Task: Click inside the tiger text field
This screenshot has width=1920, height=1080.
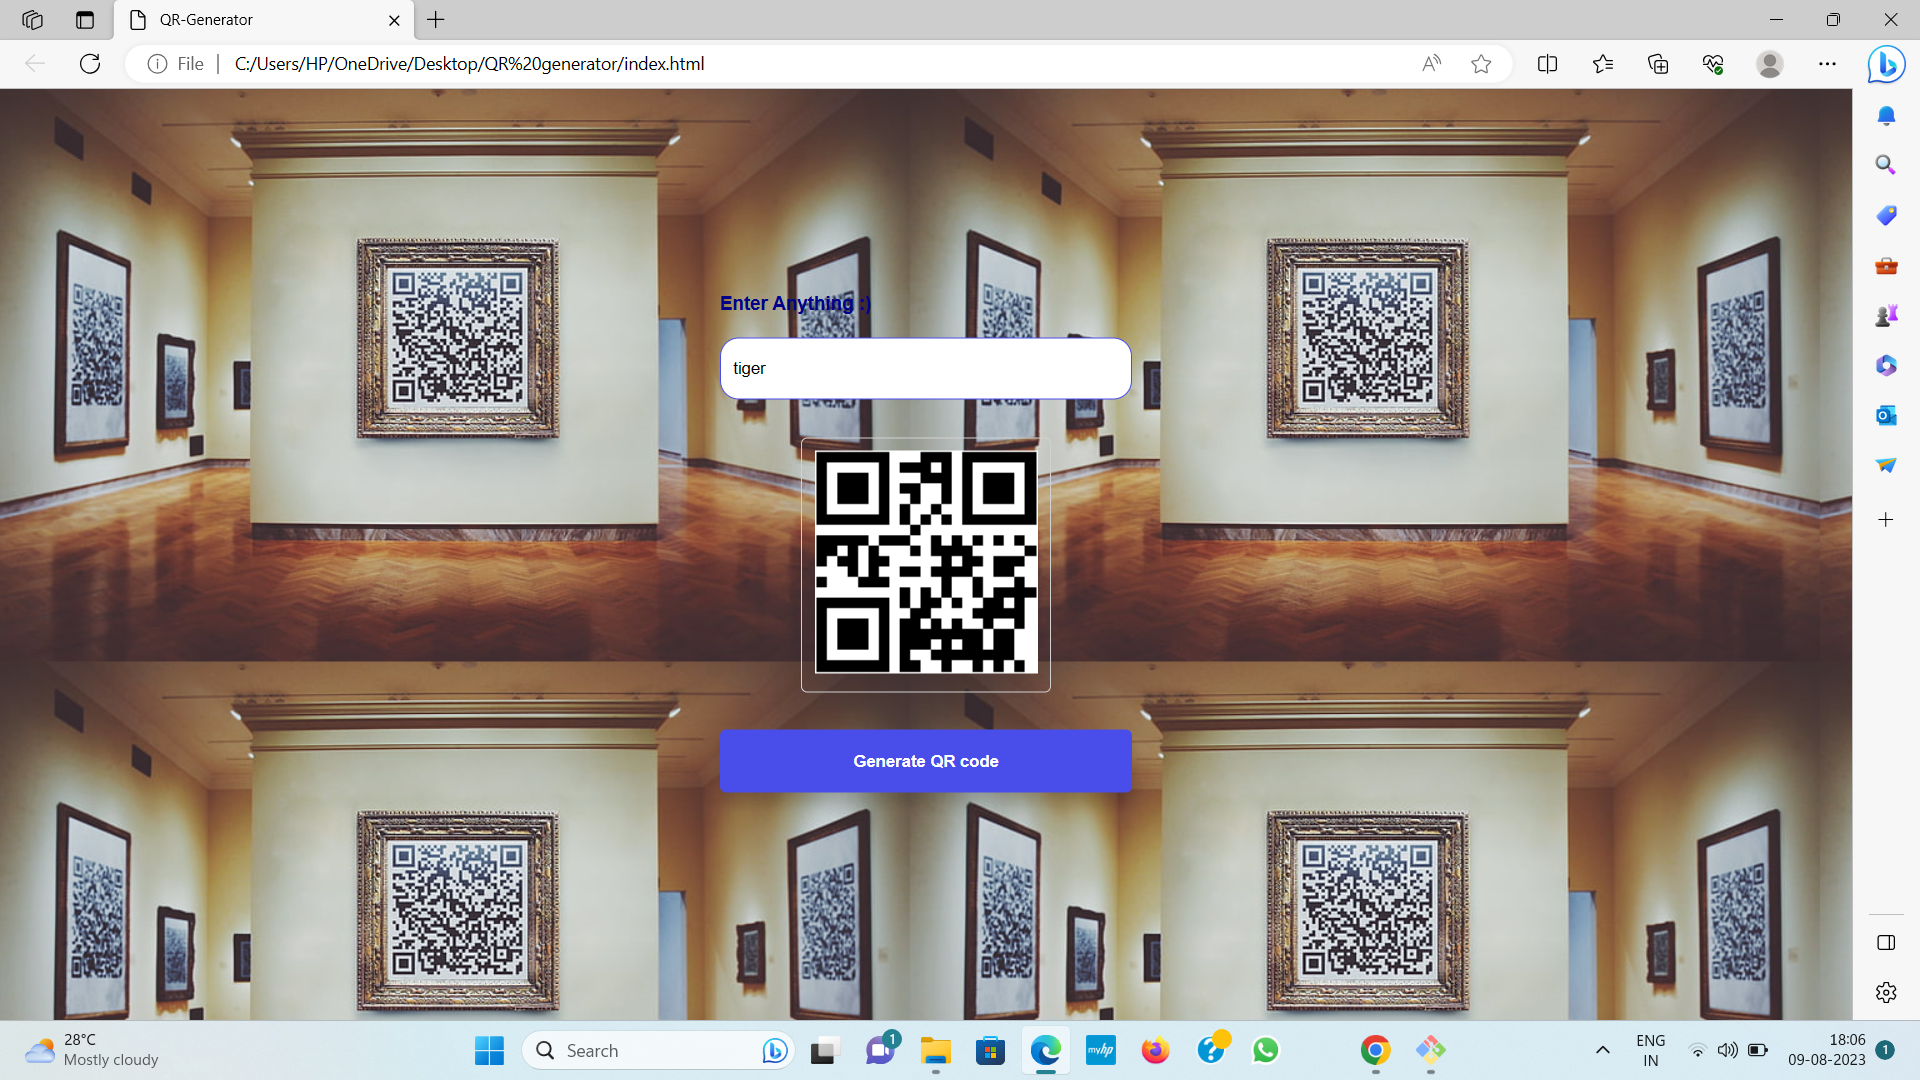Action: click(925, 368)
